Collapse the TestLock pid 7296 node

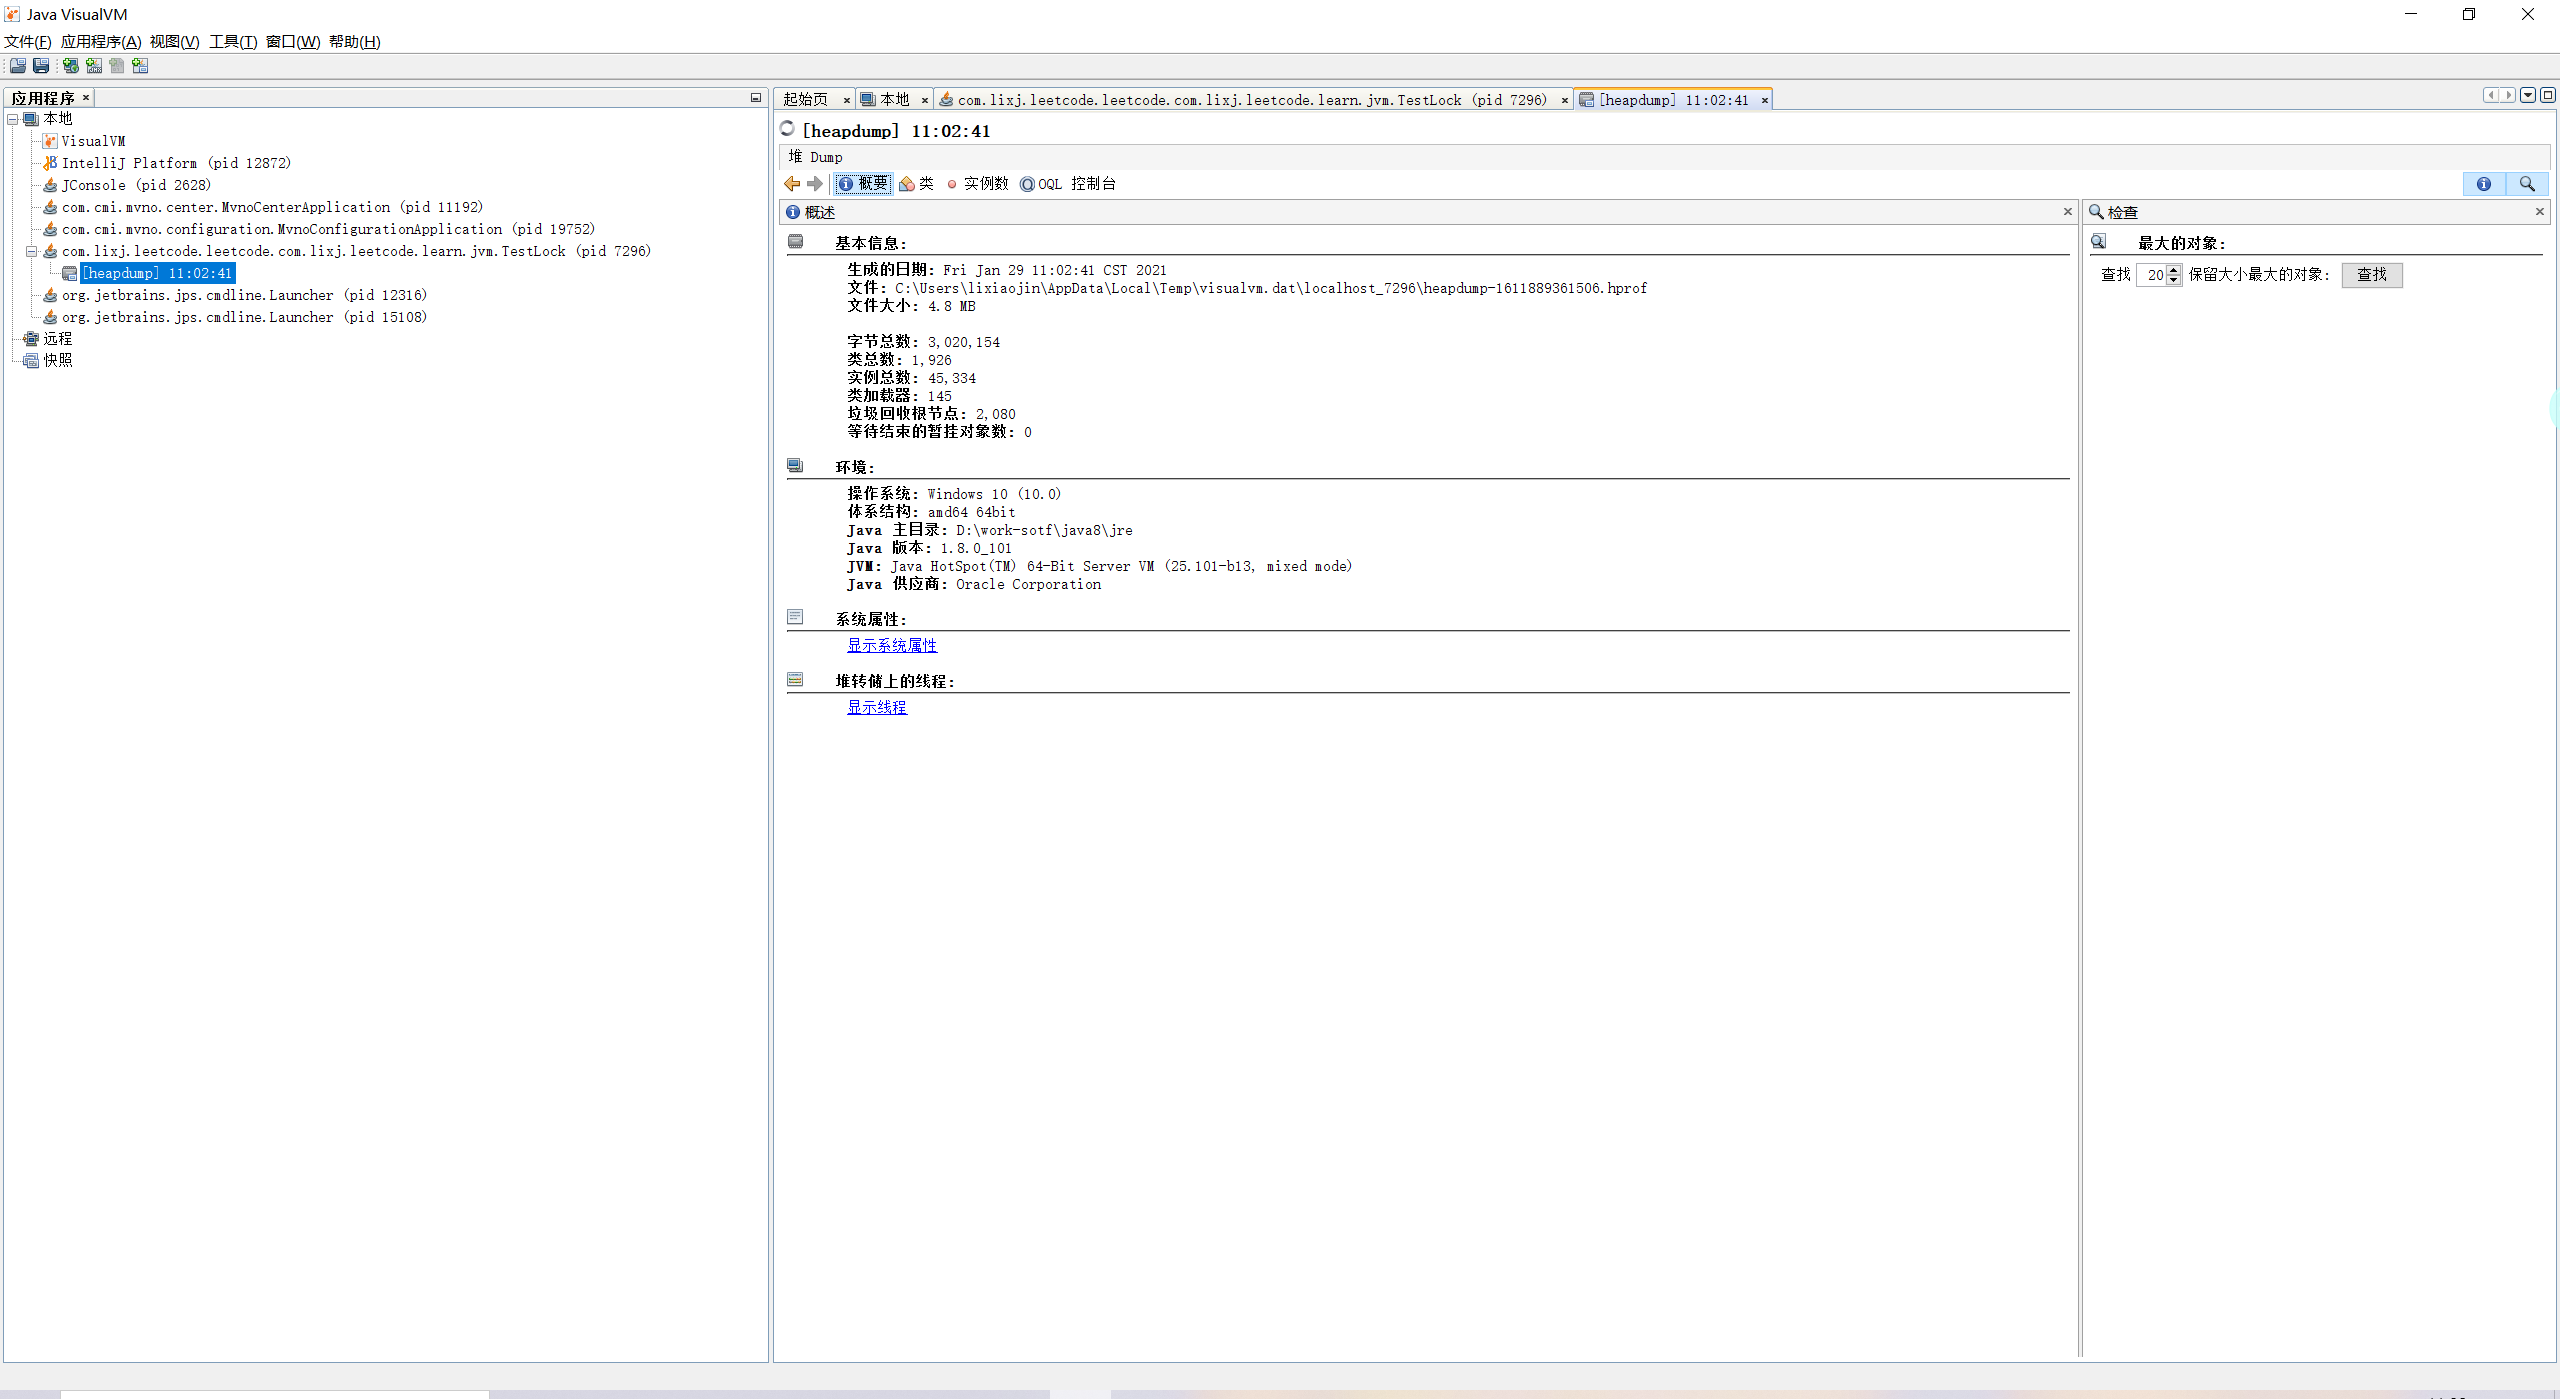click(31, 251)
